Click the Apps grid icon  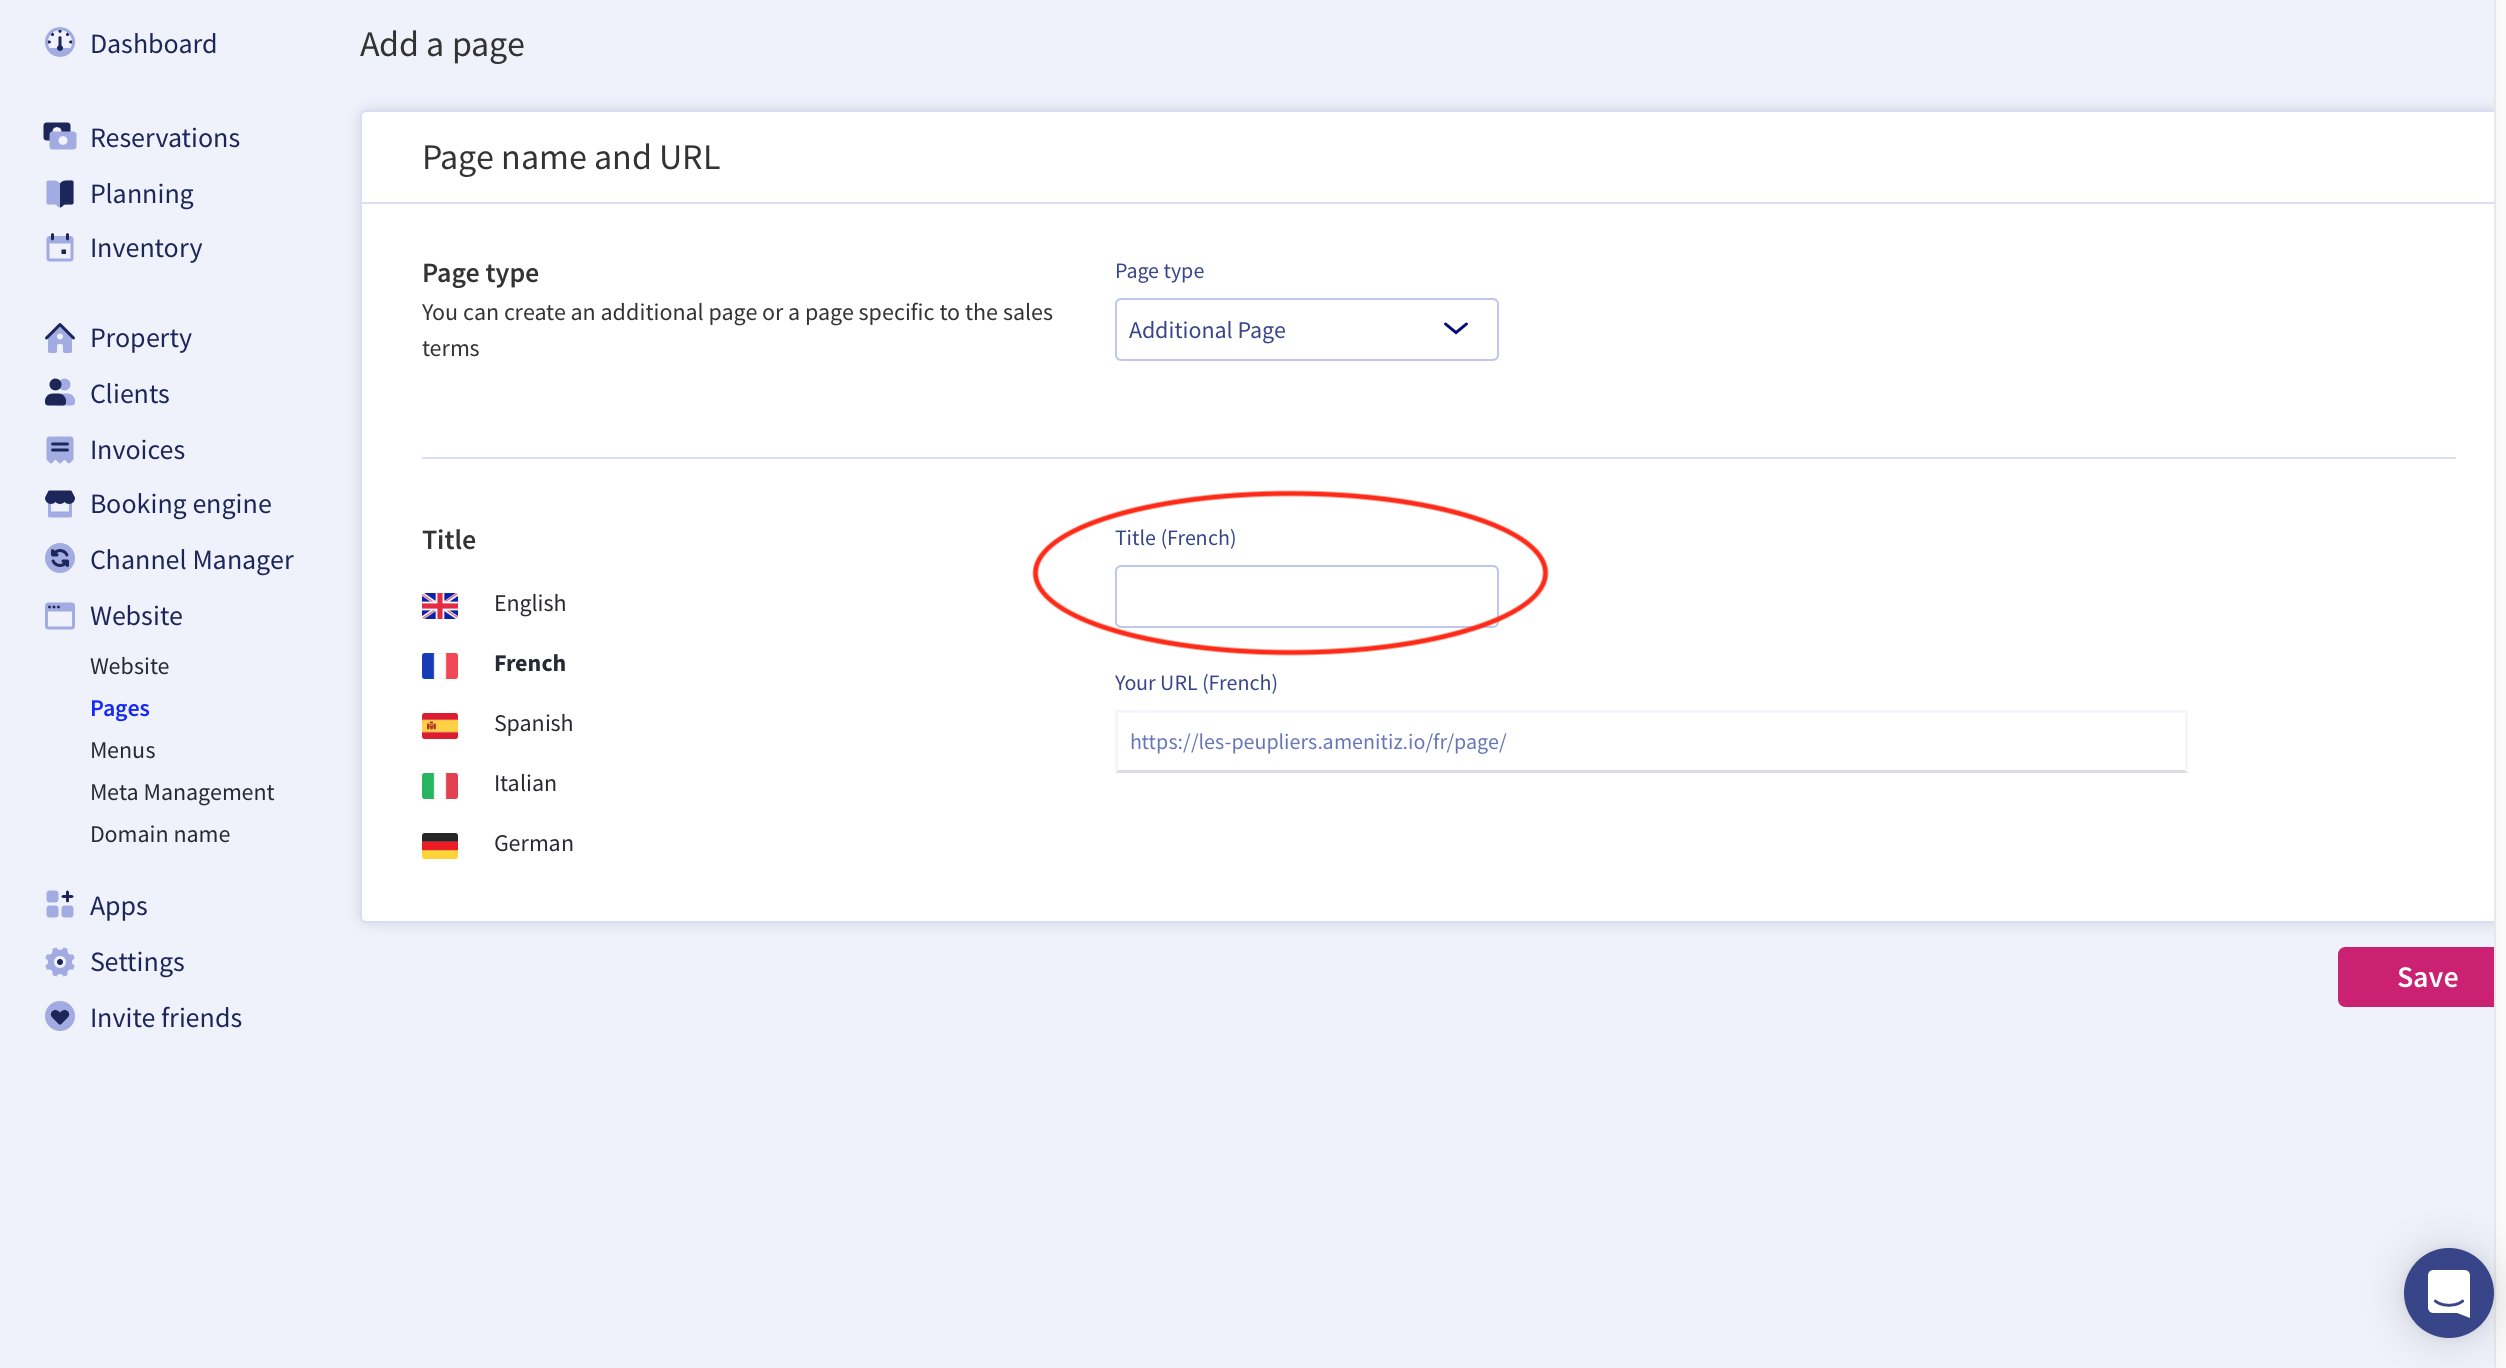[x=60, y=904]
